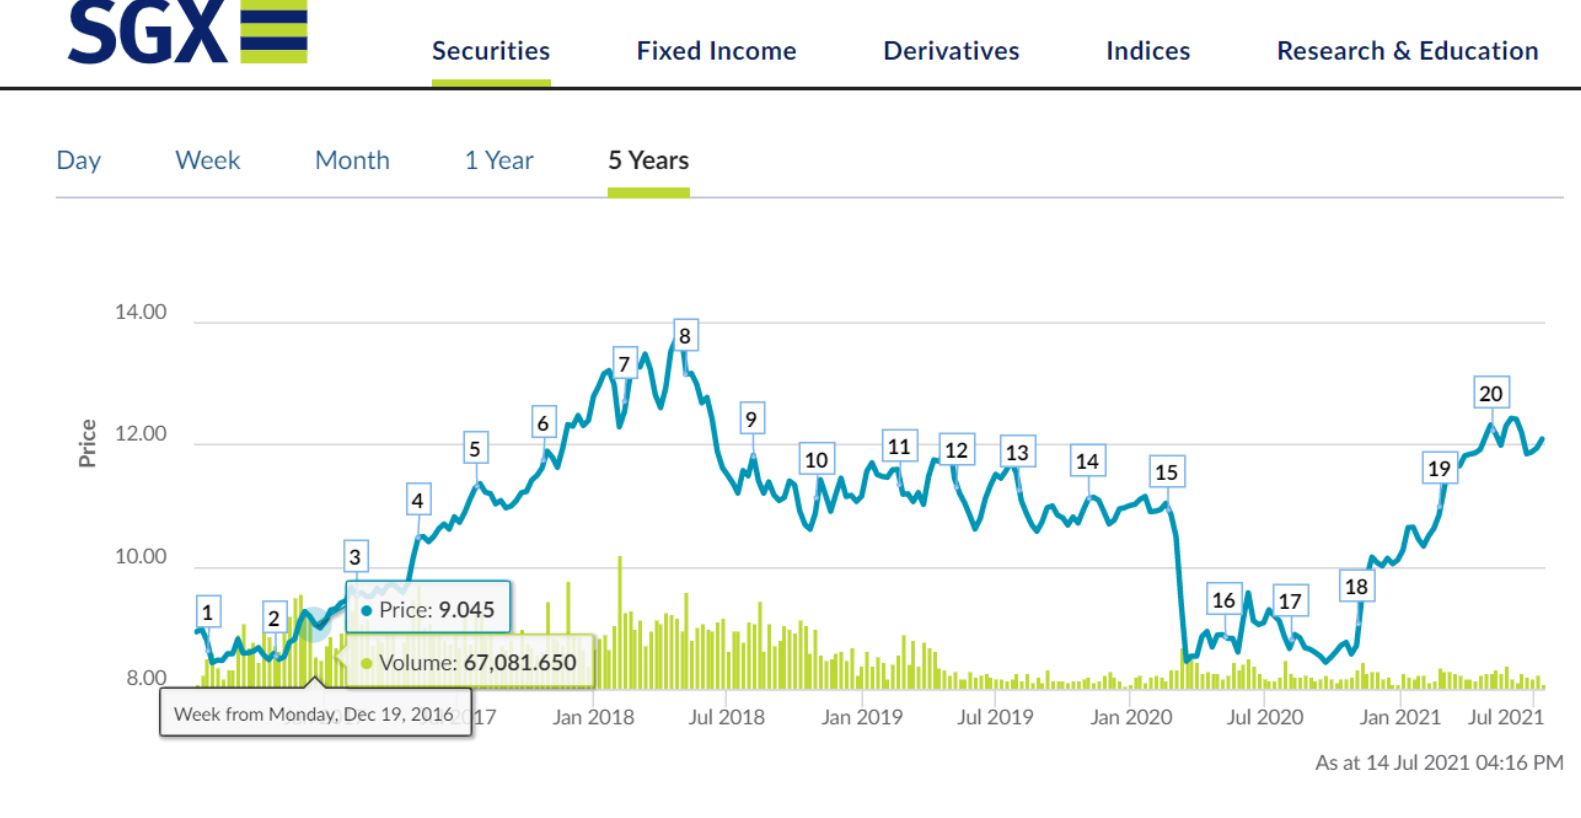Open Research & Education menu
Image resolution: width=1581 pixels, height=818 pixels.
[1407, 51]
